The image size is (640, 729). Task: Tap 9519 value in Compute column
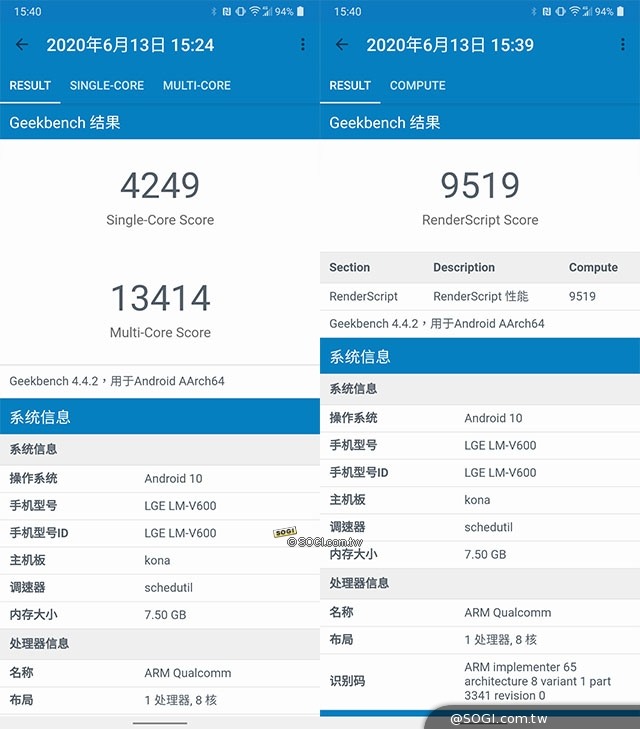(x=582, y=296)
